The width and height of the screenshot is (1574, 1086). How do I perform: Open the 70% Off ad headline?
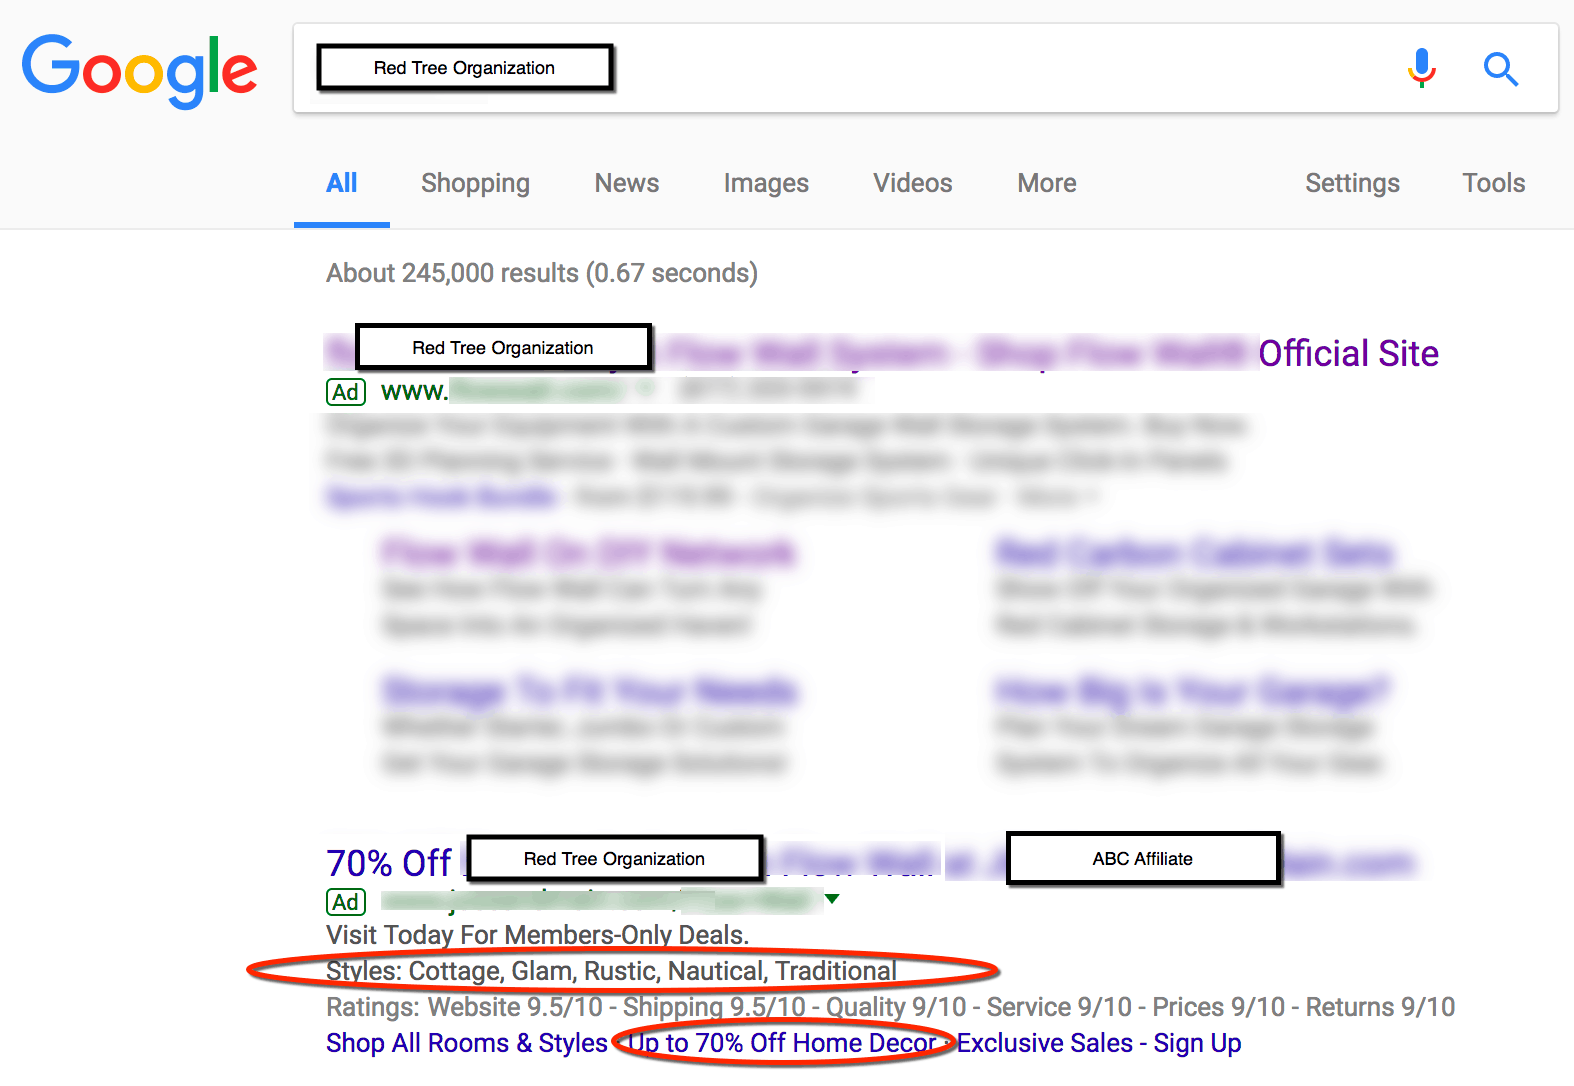coord(389,863)
